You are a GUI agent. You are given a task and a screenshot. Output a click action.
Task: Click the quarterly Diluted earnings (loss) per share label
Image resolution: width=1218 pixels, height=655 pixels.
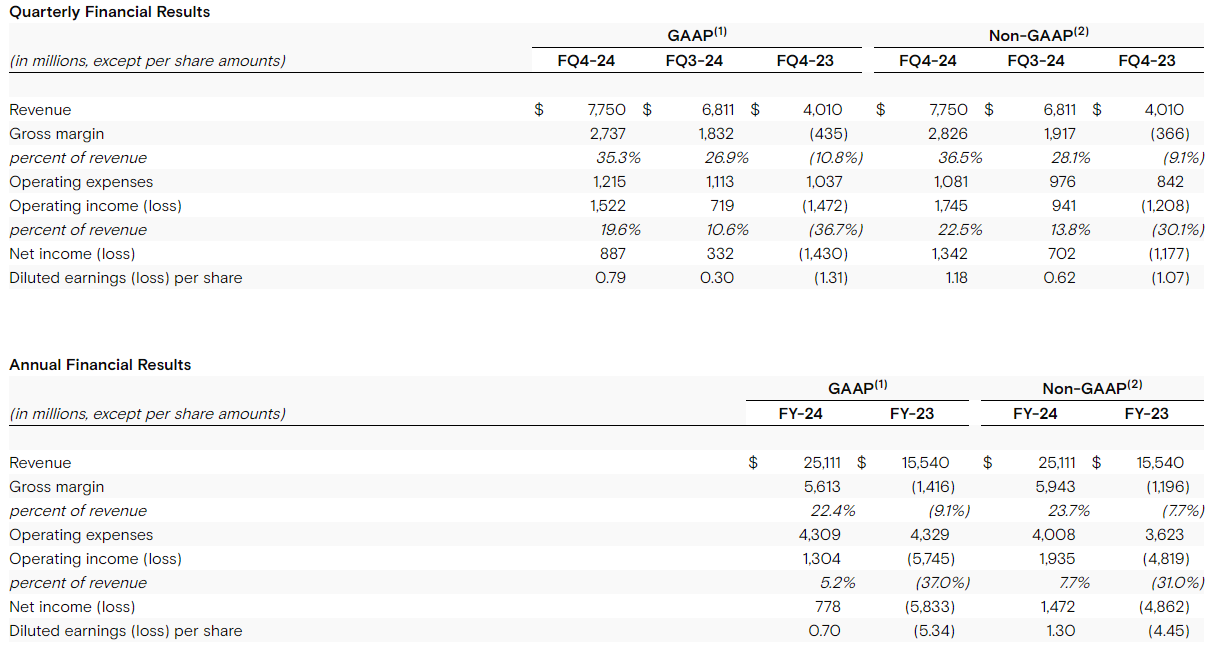click(126, 278)
